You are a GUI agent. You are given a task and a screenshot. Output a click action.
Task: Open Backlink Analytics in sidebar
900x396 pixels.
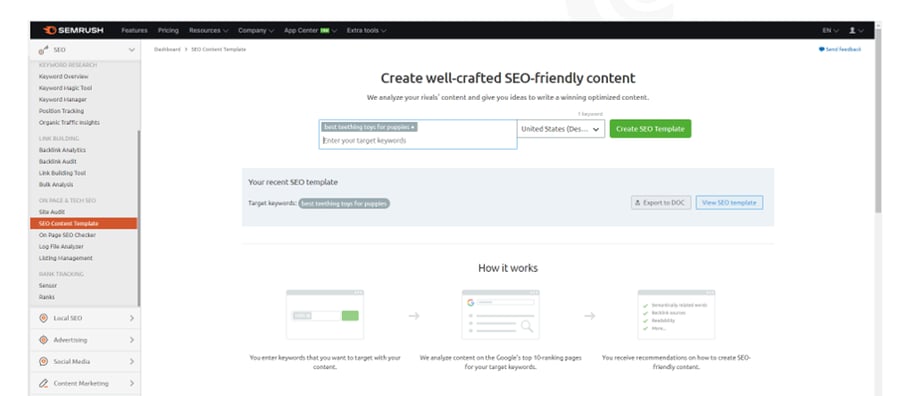62,150
